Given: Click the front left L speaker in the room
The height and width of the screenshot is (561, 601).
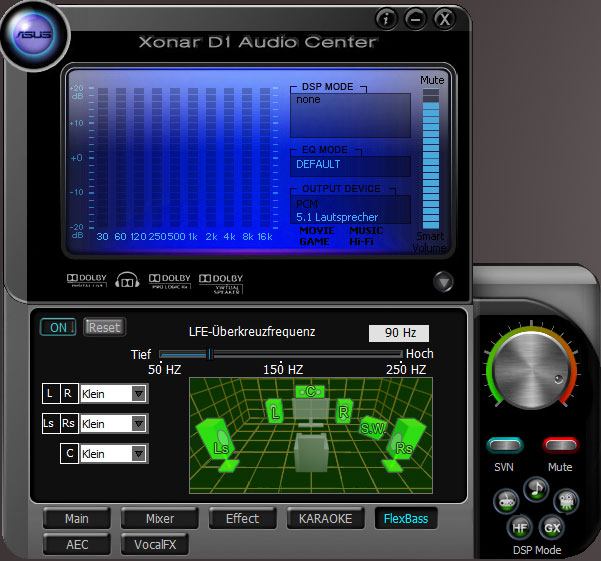Looking at the screenshot, I should click(x=275, y=412).
